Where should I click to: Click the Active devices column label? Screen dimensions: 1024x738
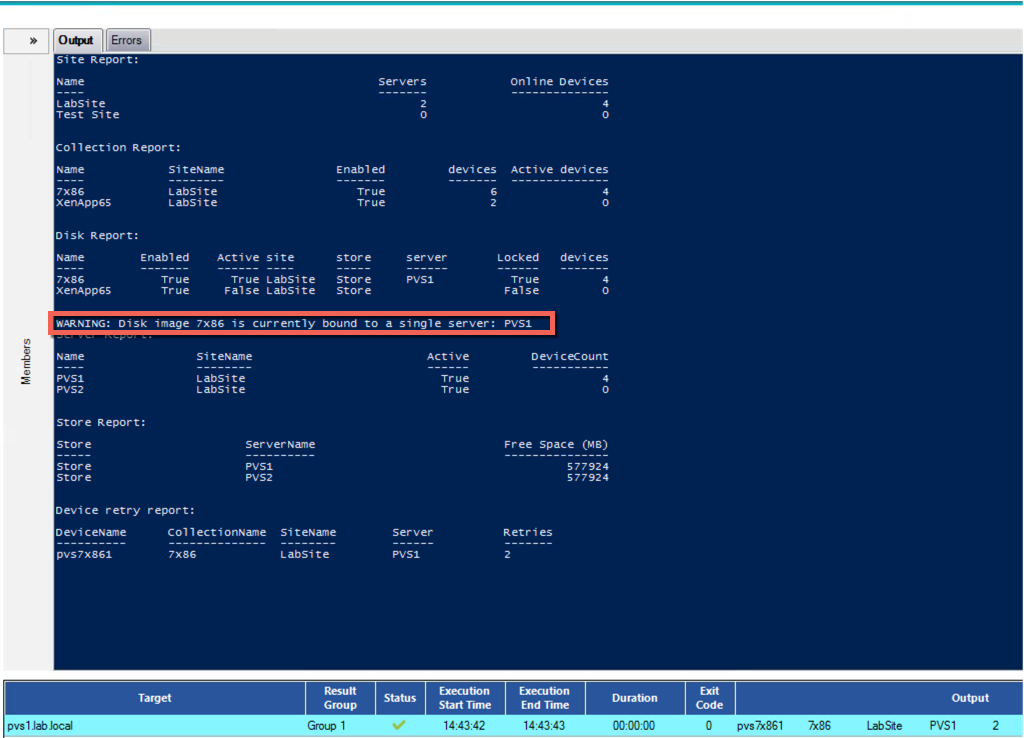click(x=559, y=169)
